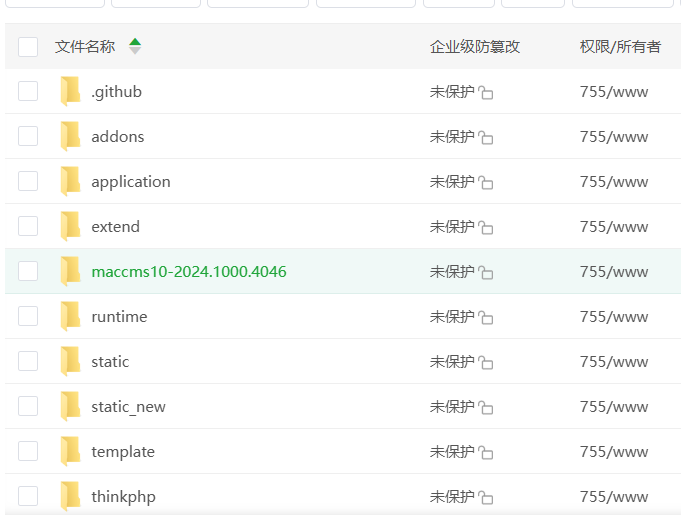The image size is (681, 515).
Task: Click the 文件名称 column header
Action: [85, 46]
